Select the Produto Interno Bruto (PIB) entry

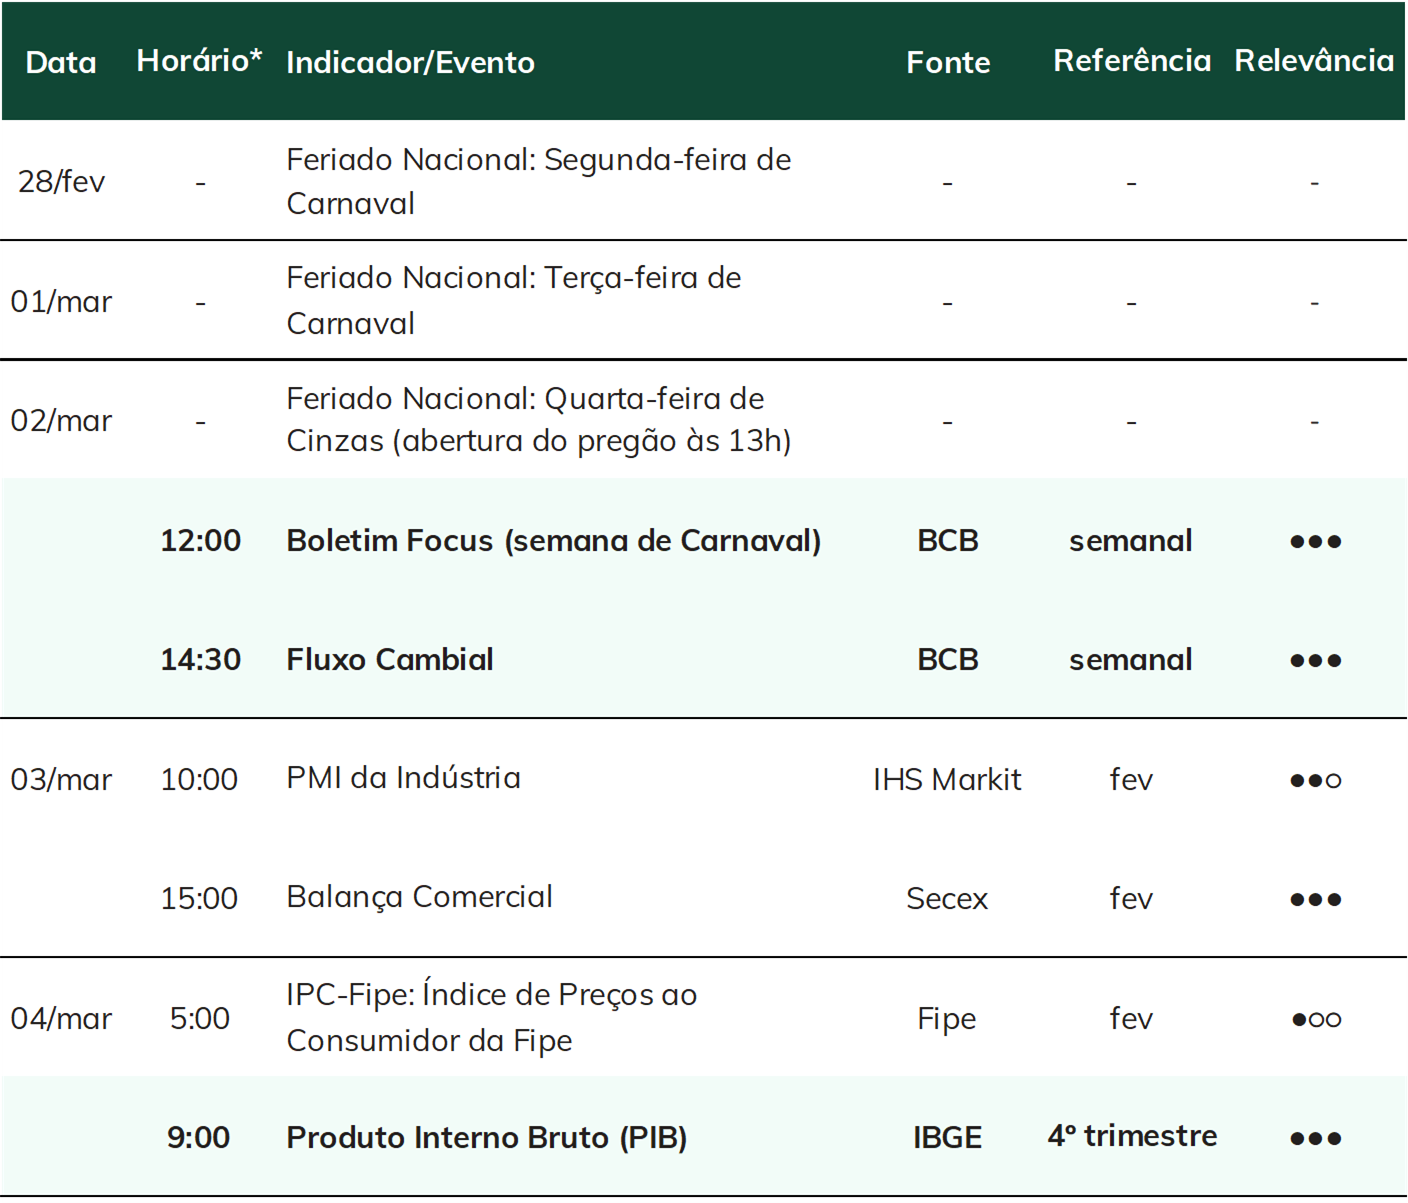(x=486, y=1138)
